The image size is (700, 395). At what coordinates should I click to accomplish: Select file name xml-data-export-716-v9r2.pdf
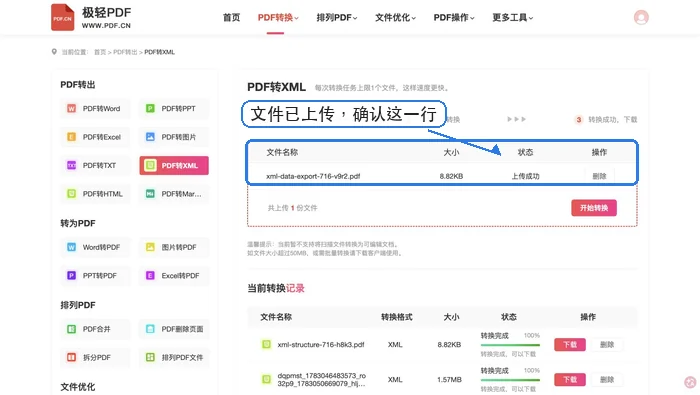tap(313, 176)
